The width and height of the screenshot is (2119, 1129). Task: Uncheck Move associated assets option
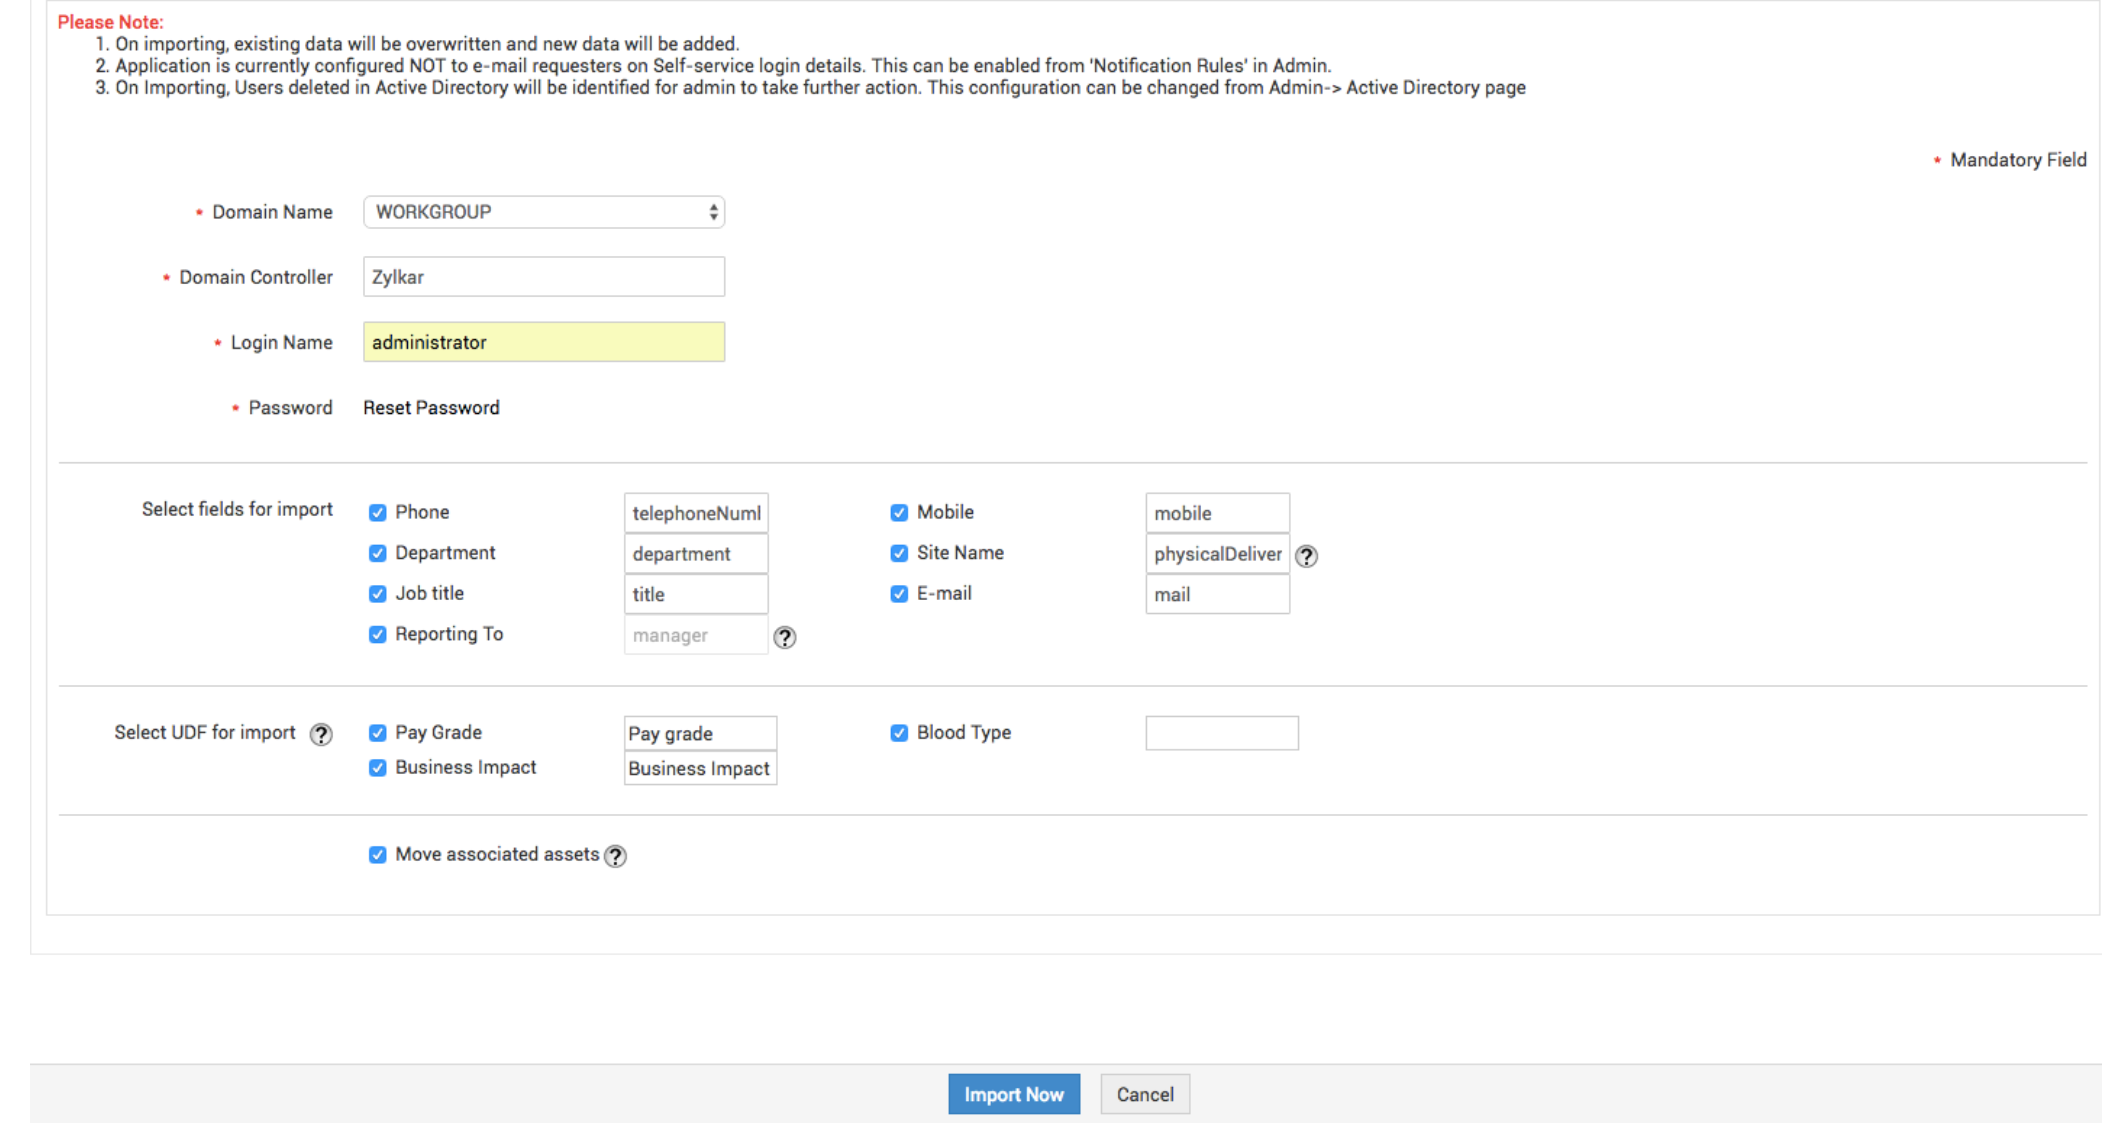(377, 855)
